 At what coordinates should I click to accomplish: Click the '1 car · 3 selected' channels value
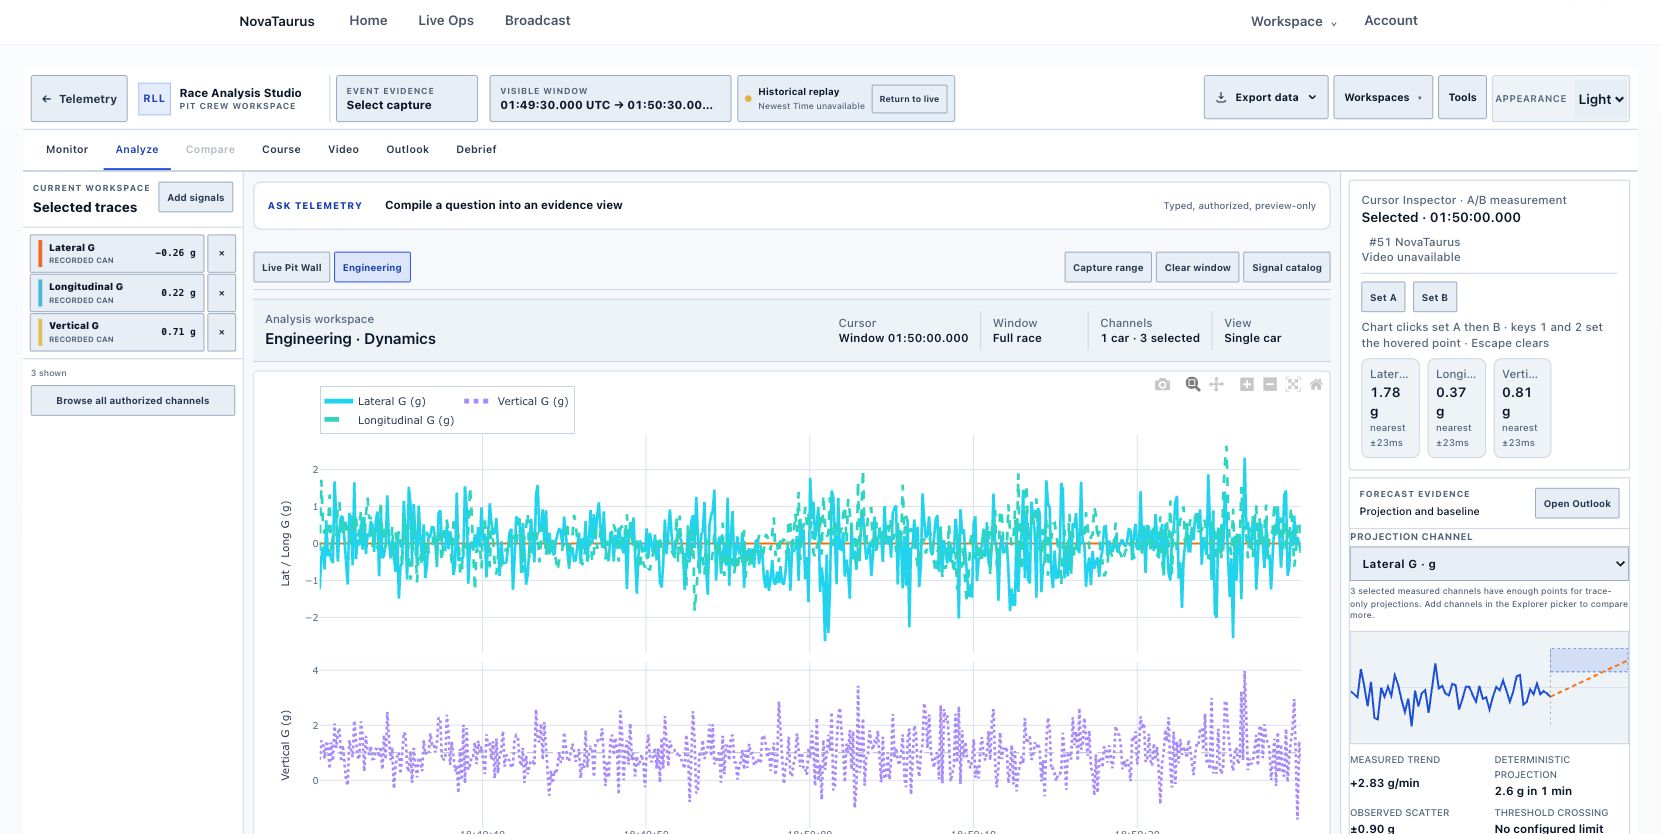(x=1150, y=338)
